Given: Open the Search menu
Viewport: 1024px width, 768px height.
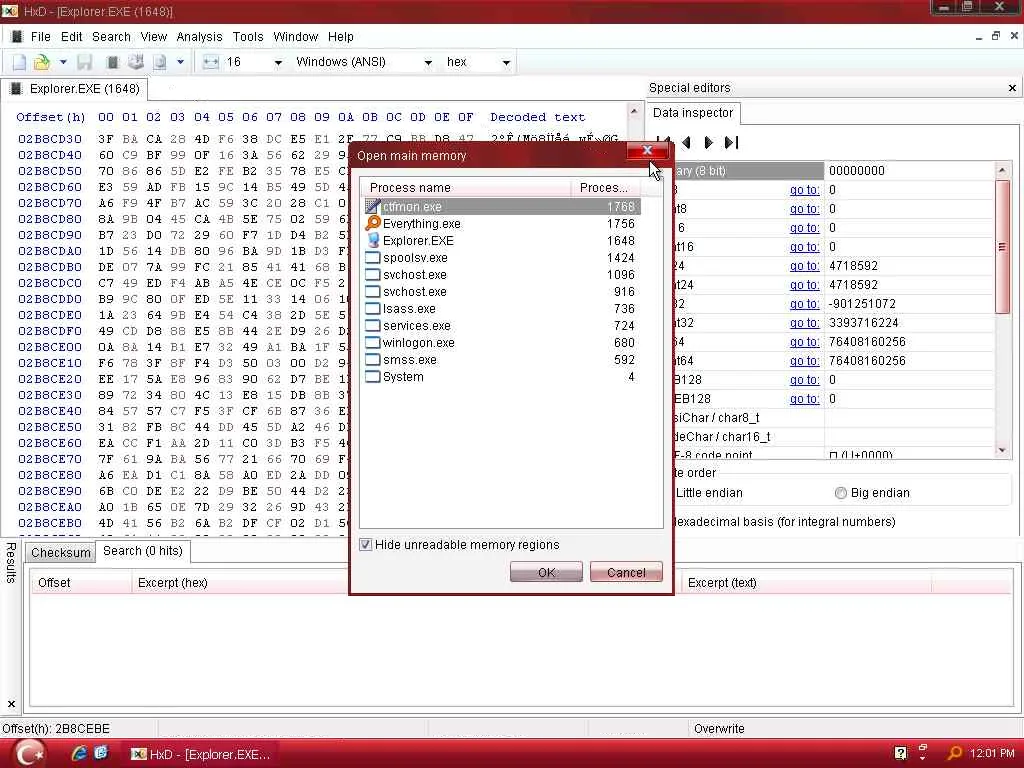Looking at the screenshot, I should coord(111,37).
